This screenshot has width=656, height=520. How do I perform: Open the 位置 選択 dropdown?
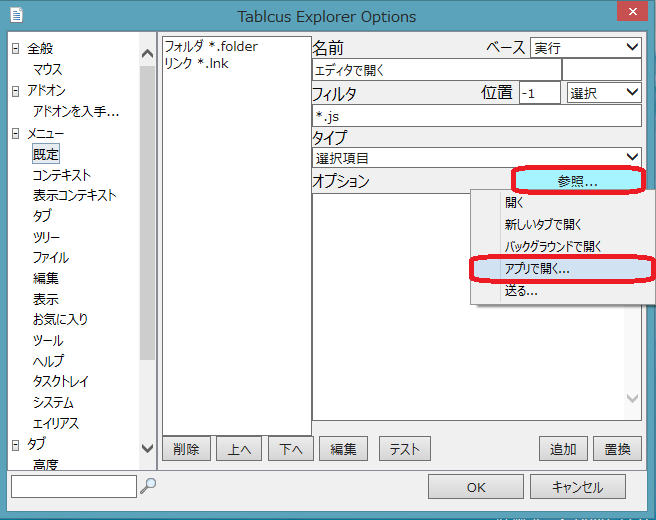[603, 93]
